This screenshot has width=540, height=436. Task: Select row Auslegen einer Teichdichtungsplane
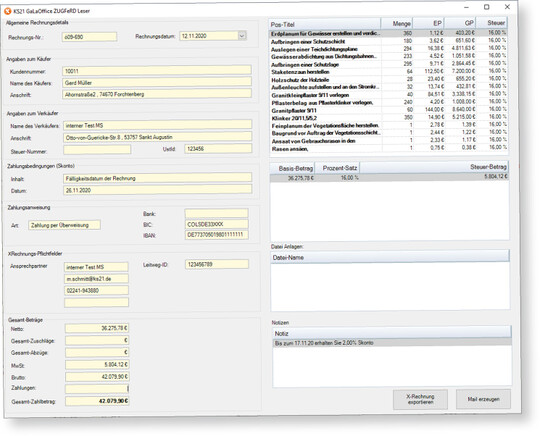[388, 49]
